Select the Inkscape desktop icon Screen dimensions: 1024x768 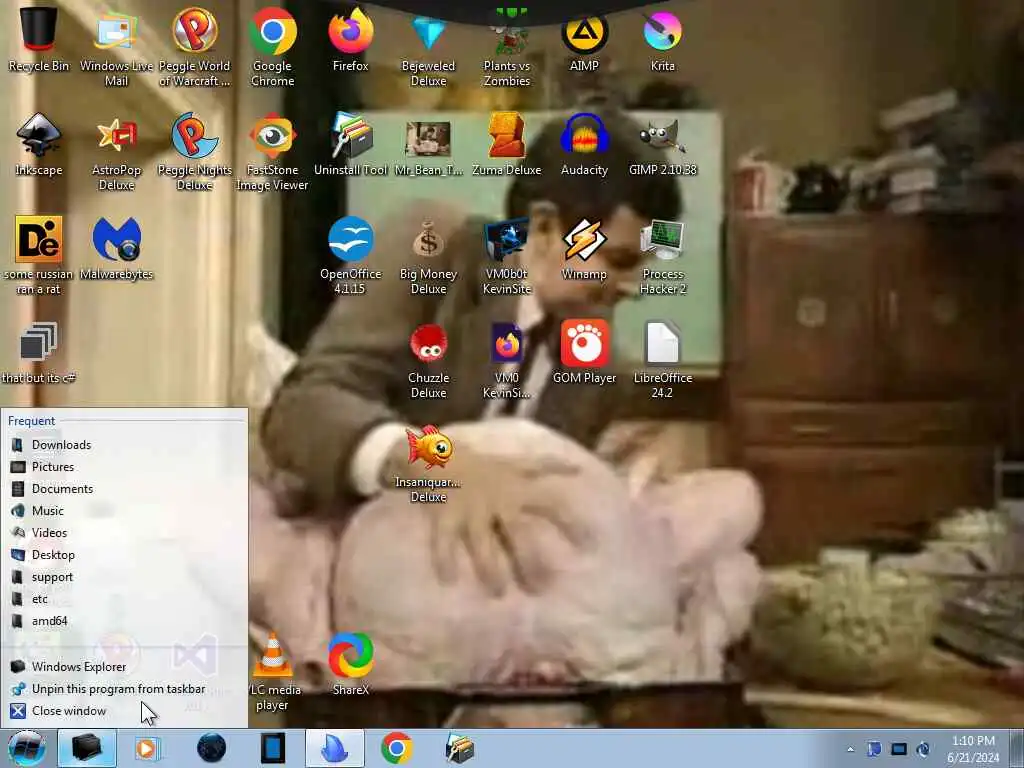coord(39,144)
